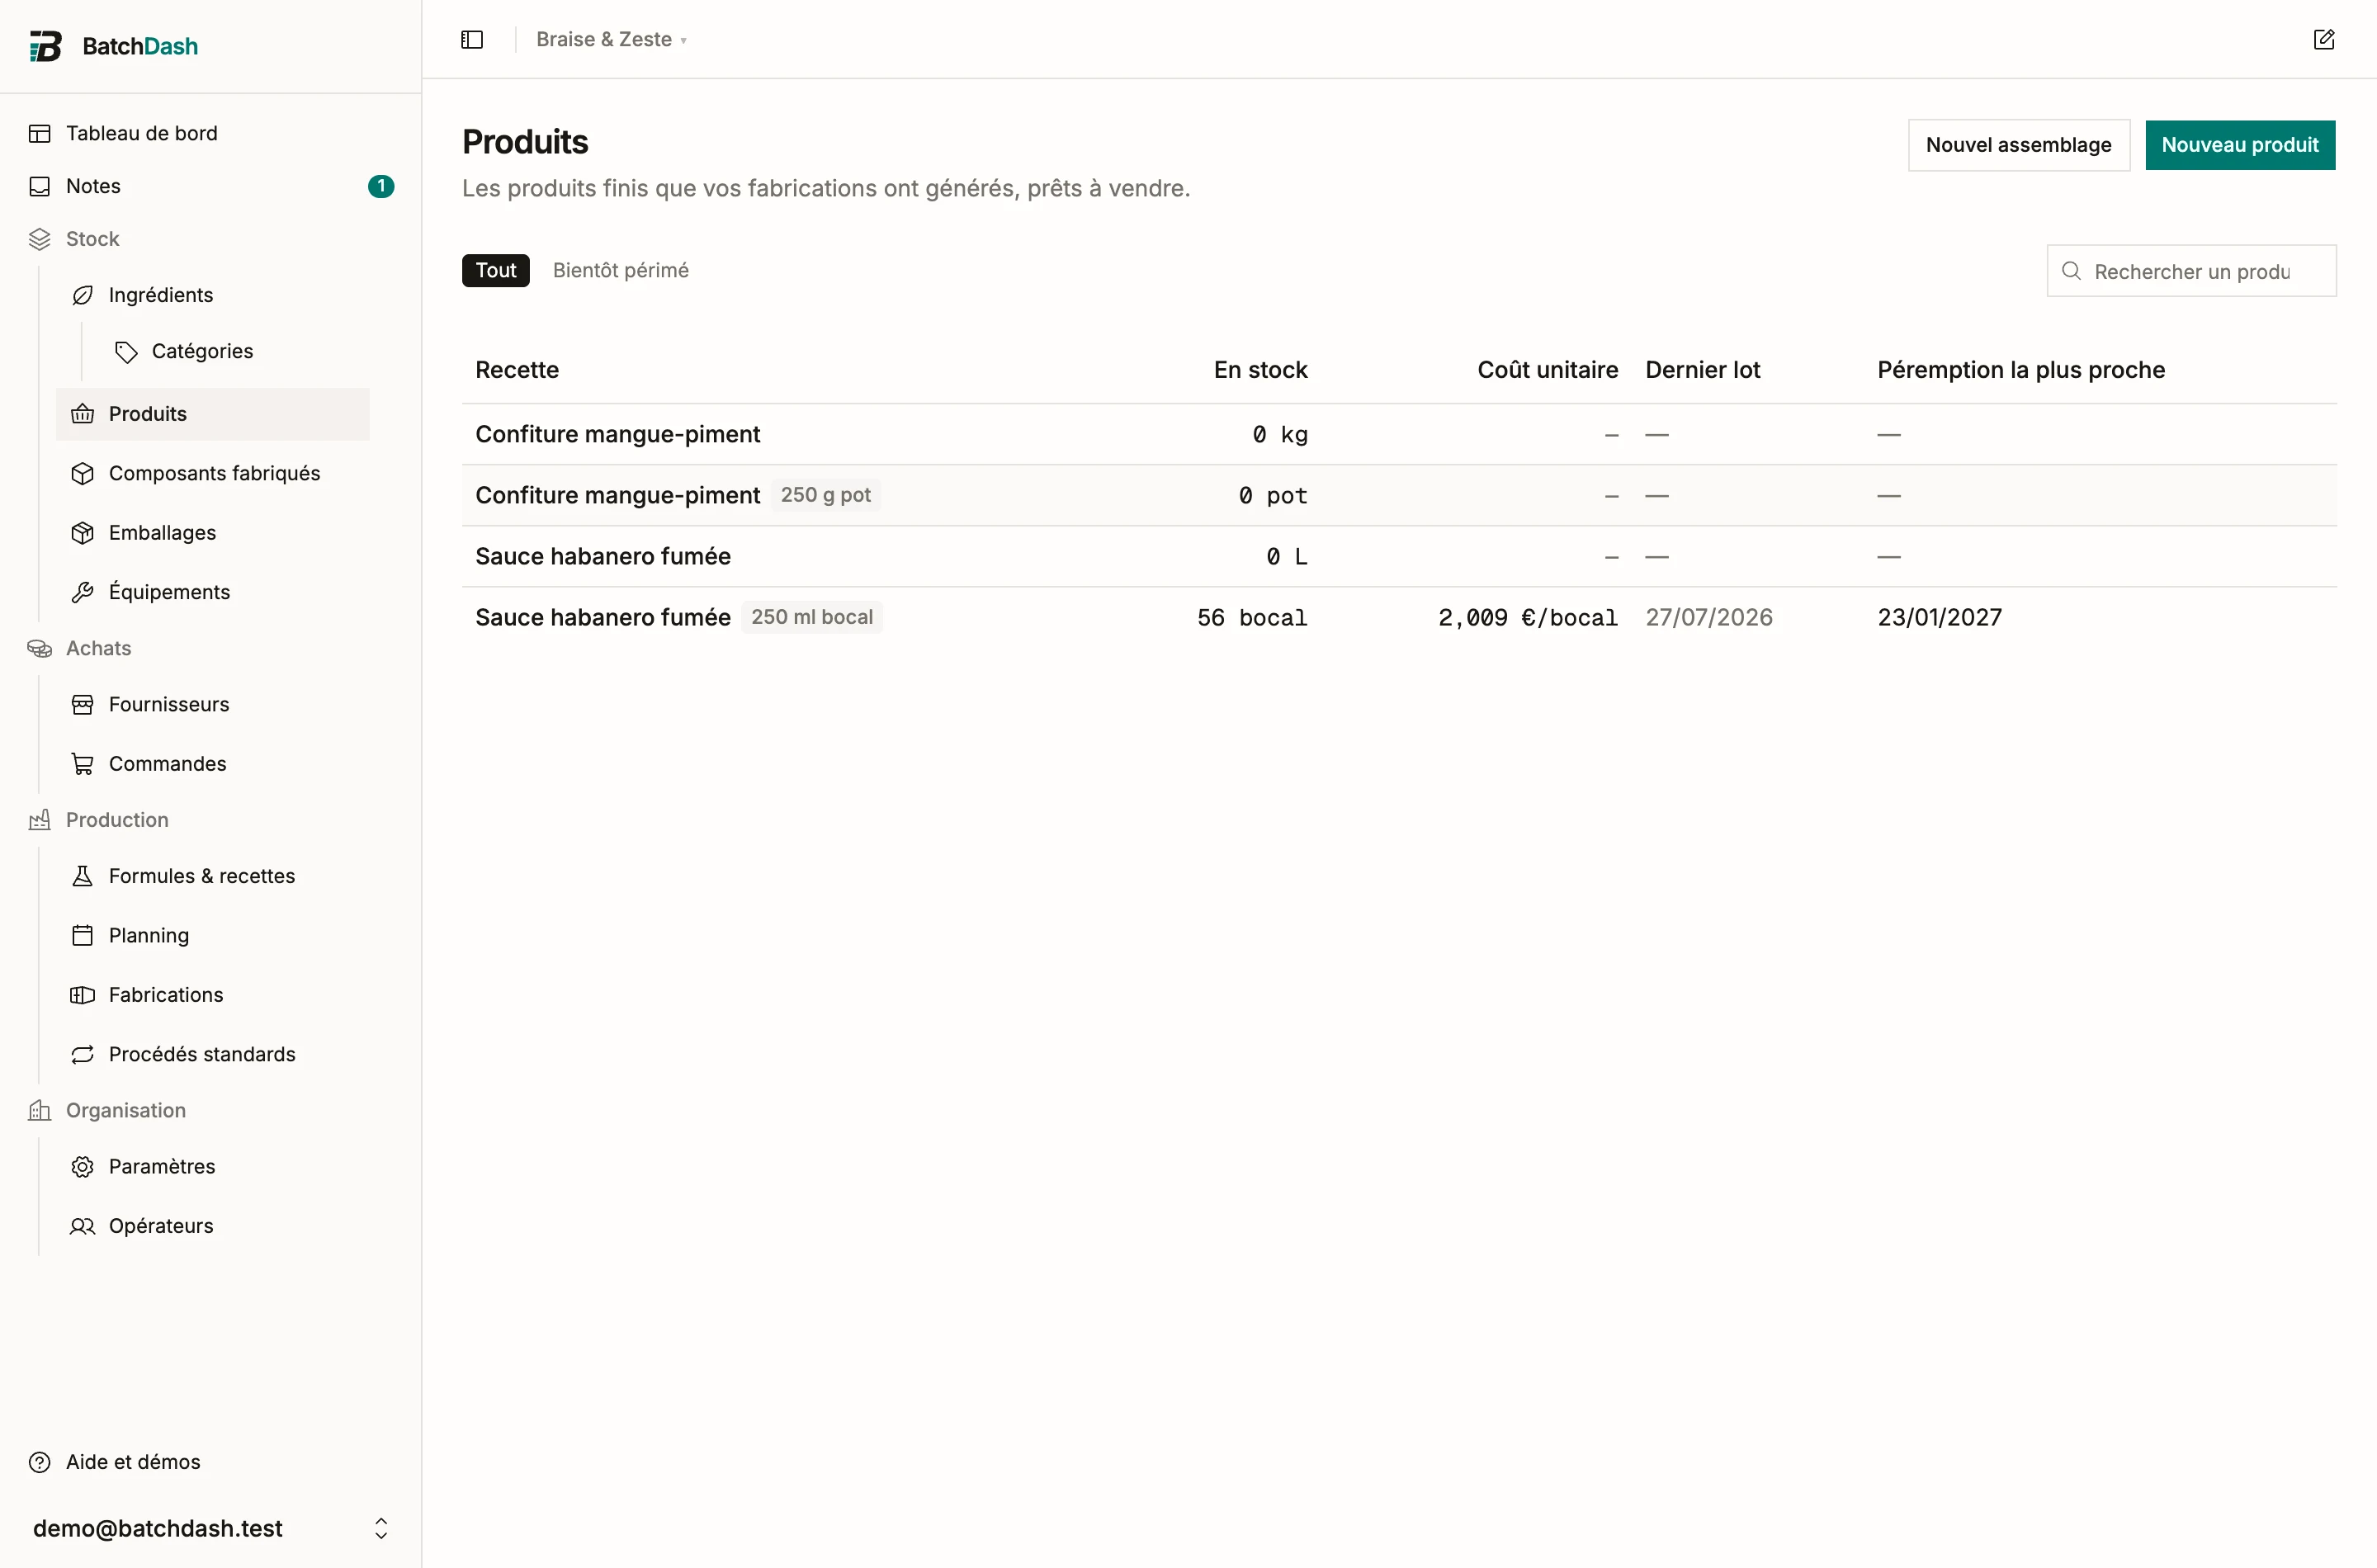Image resolution: width=2377 pixels, height=1568 pixels.
Task: Click the 250 ml bocal tag
Action: (812, 618)
